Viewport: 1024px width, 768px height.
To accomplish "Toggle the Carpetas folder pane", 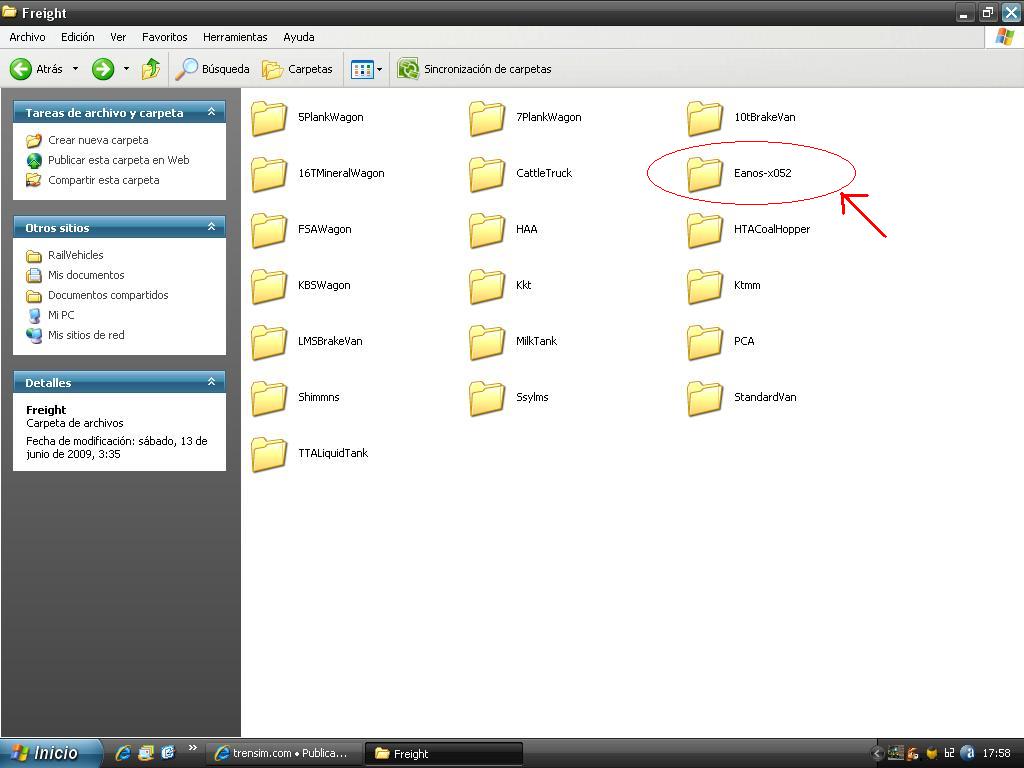I will click(x=297, y=69).
